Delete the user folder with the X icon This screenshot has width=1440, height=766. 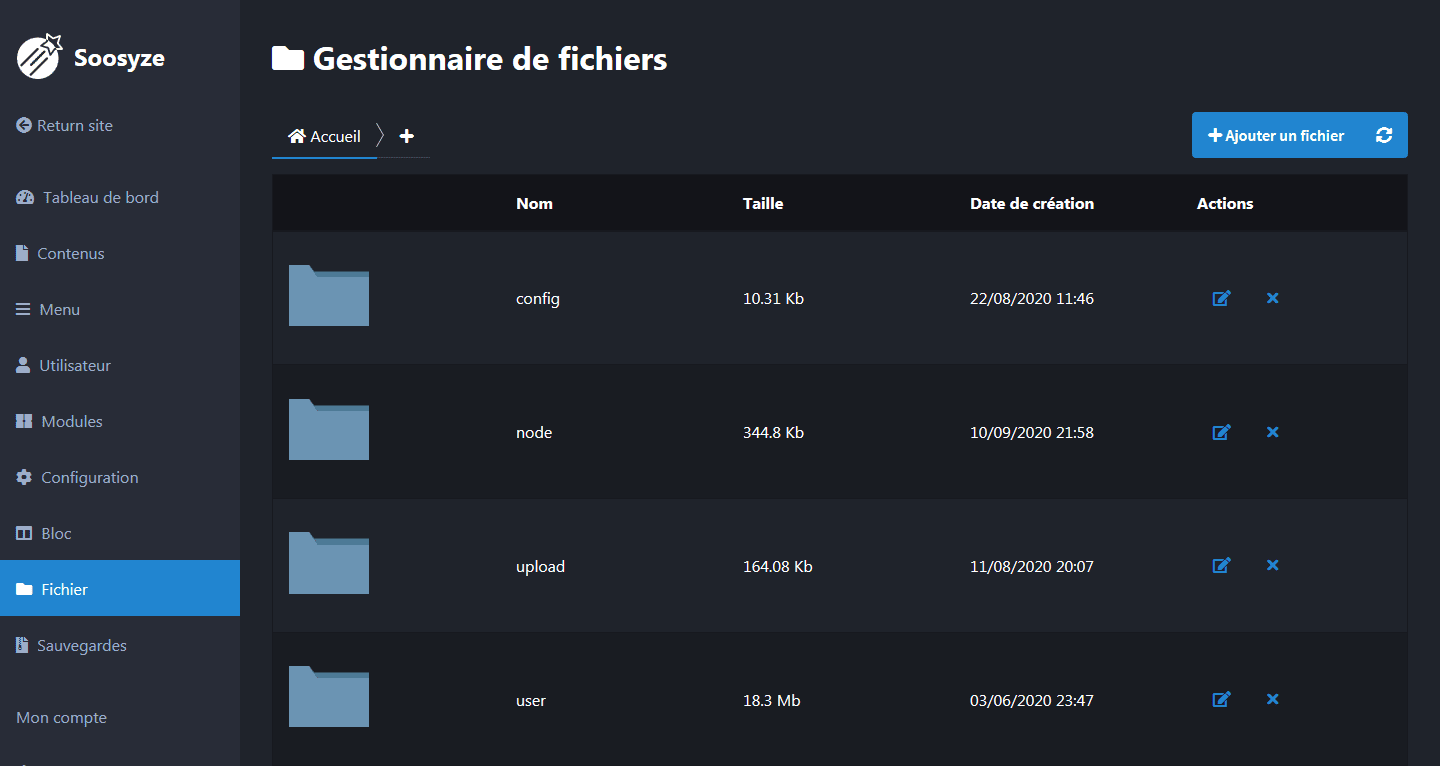(x=1272, y=700)
